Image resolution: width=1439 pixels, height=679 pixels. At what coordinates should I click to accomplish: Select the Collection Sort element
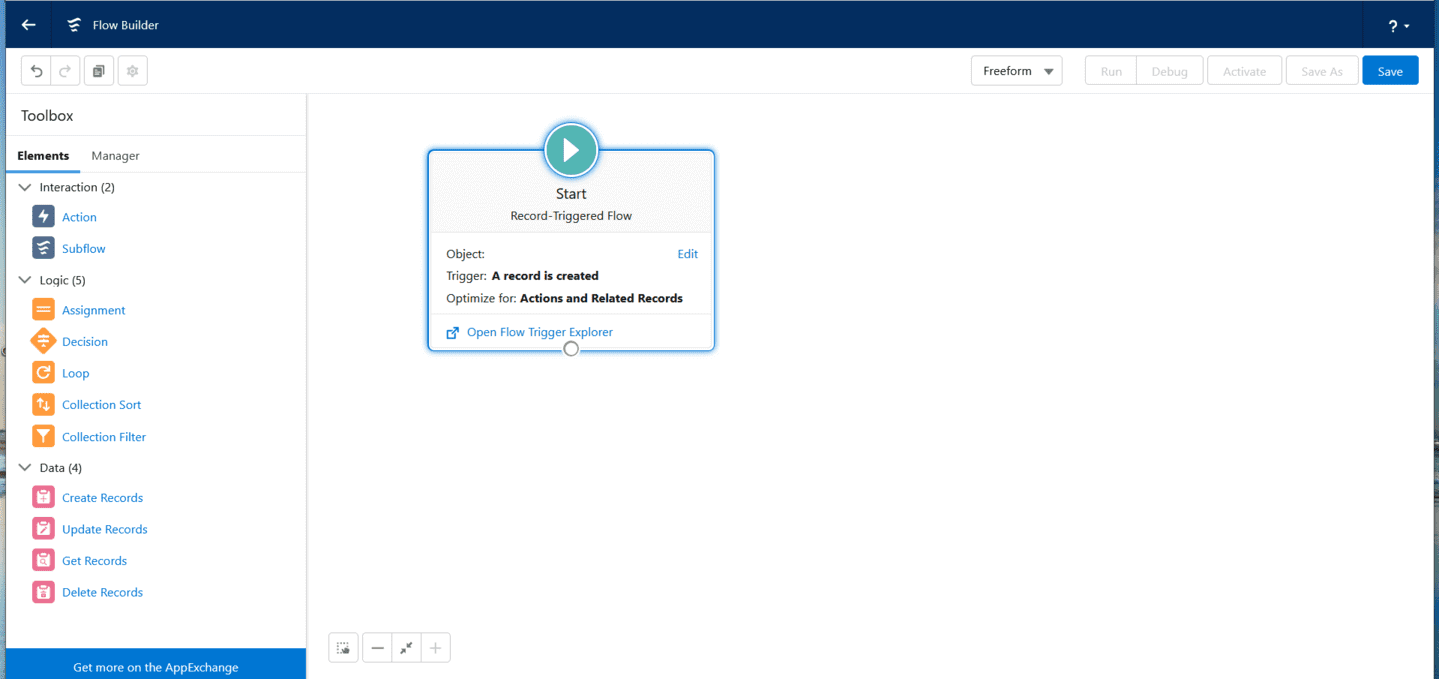tap(100, 404)
